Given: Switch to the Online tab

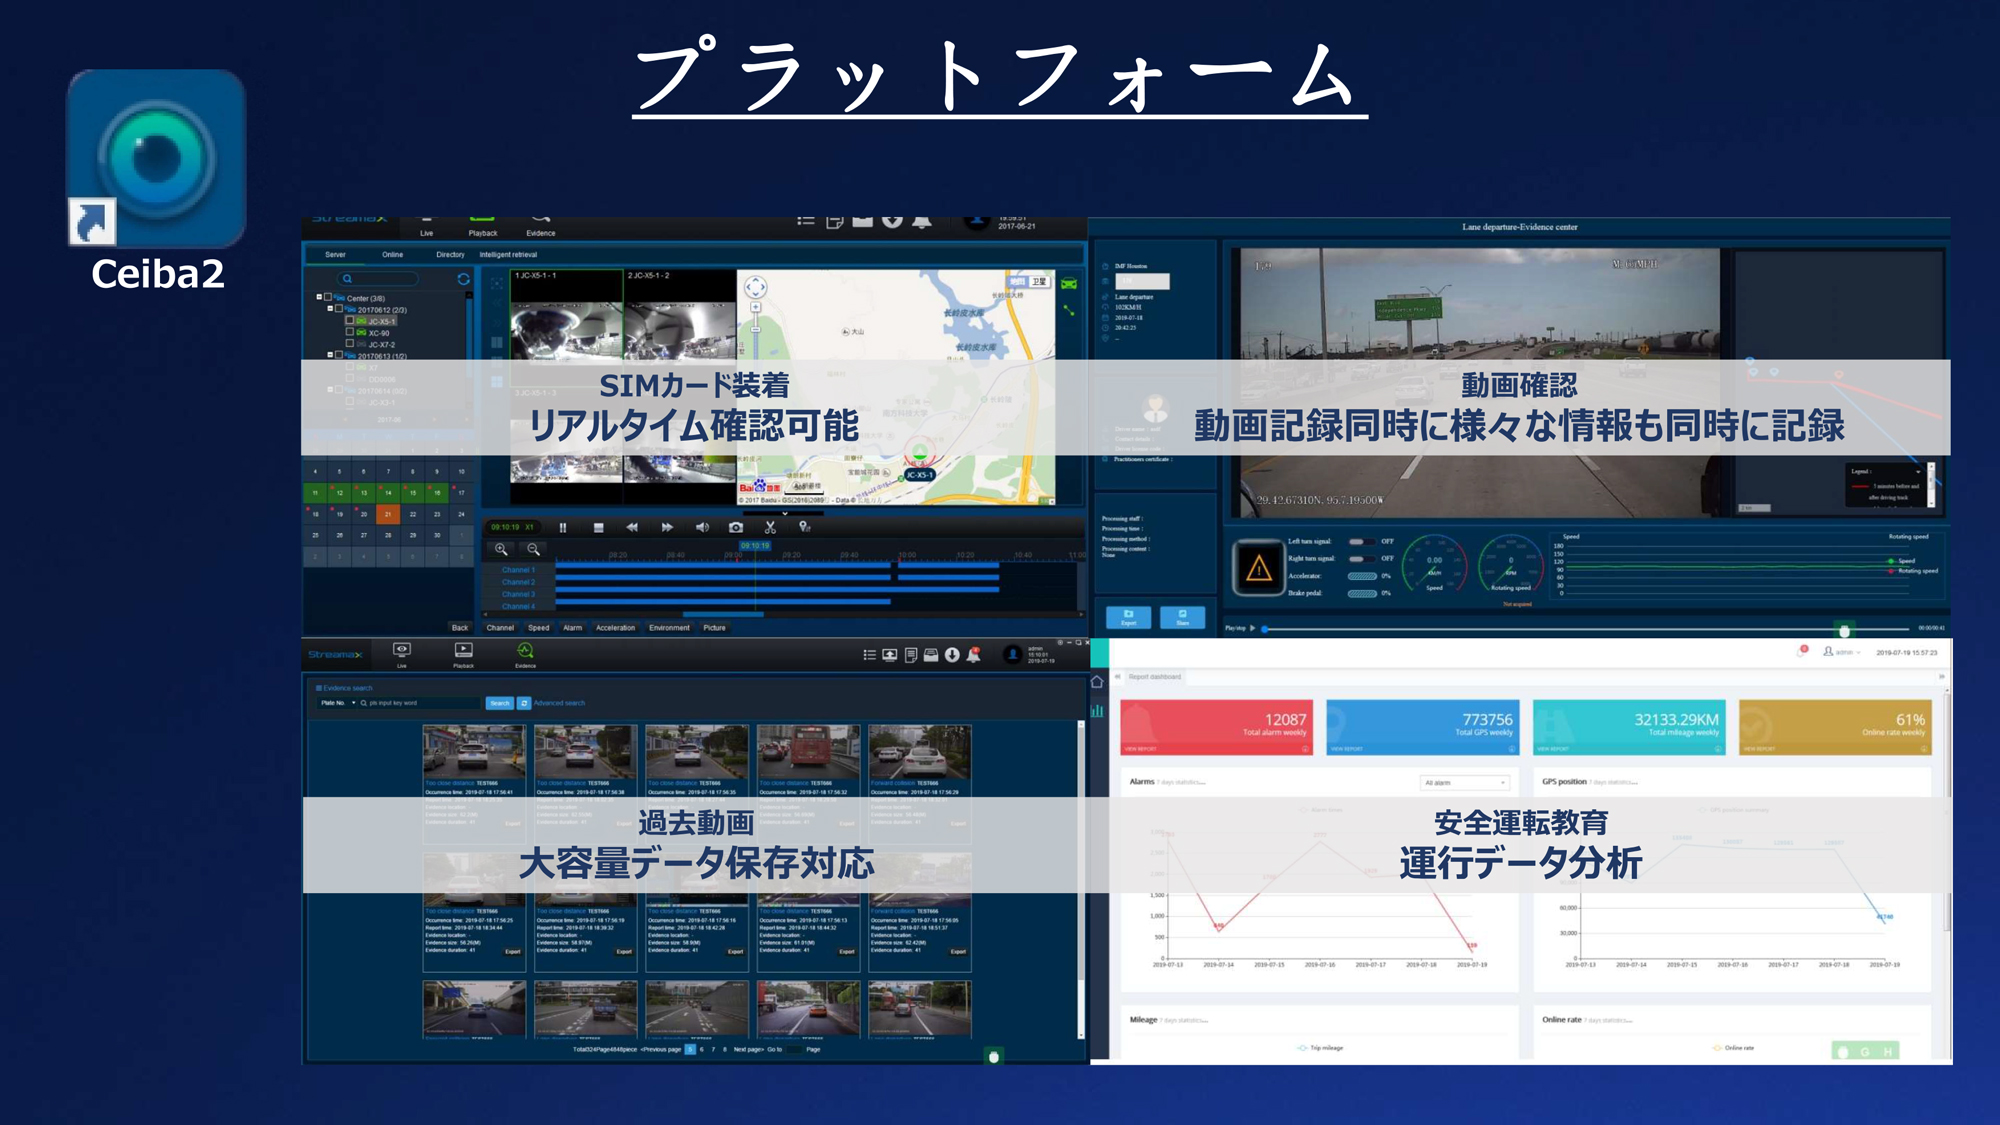Looking at the screenshot, I should click(x=392, y=255).
